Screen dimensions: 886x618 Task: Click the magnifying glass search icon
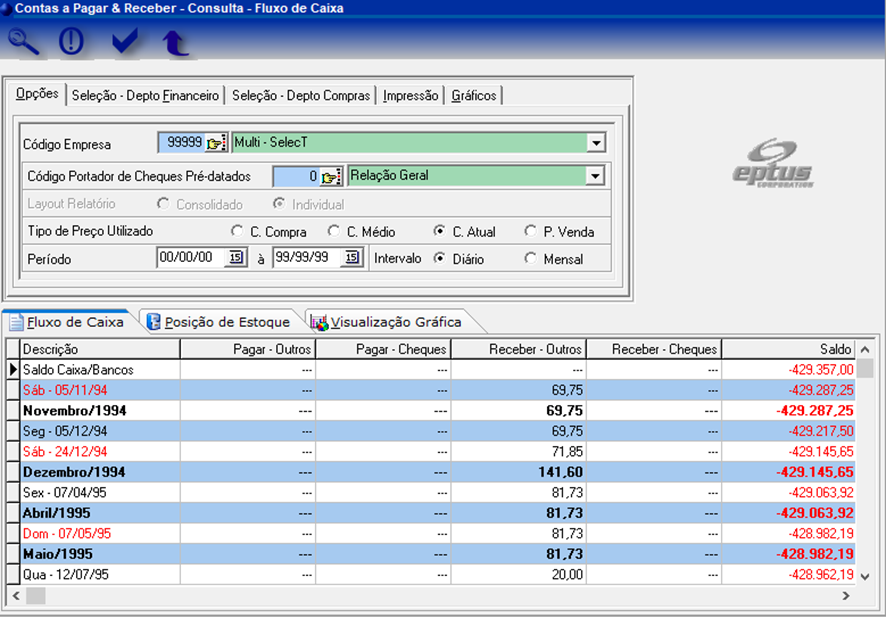coord(24,42)
